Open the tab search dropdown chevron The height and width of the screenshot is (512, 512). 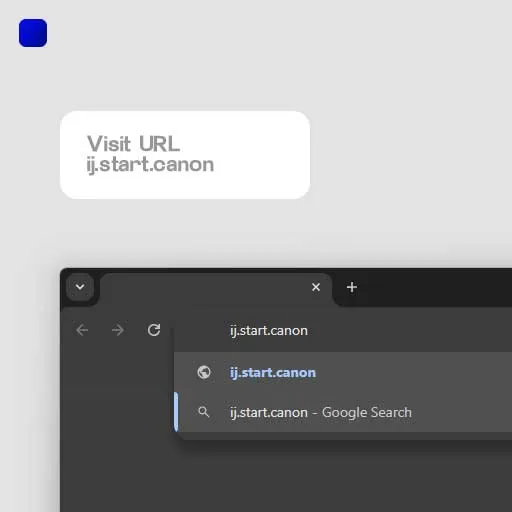pos(80,287)
